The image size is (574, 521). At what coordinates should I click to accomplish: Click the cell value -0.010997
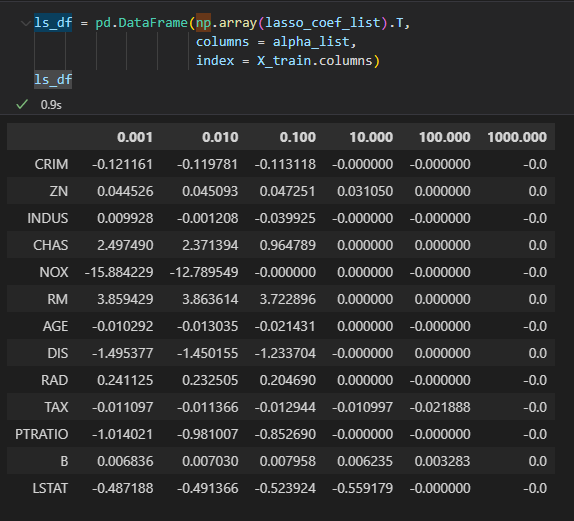coord(362,407)
